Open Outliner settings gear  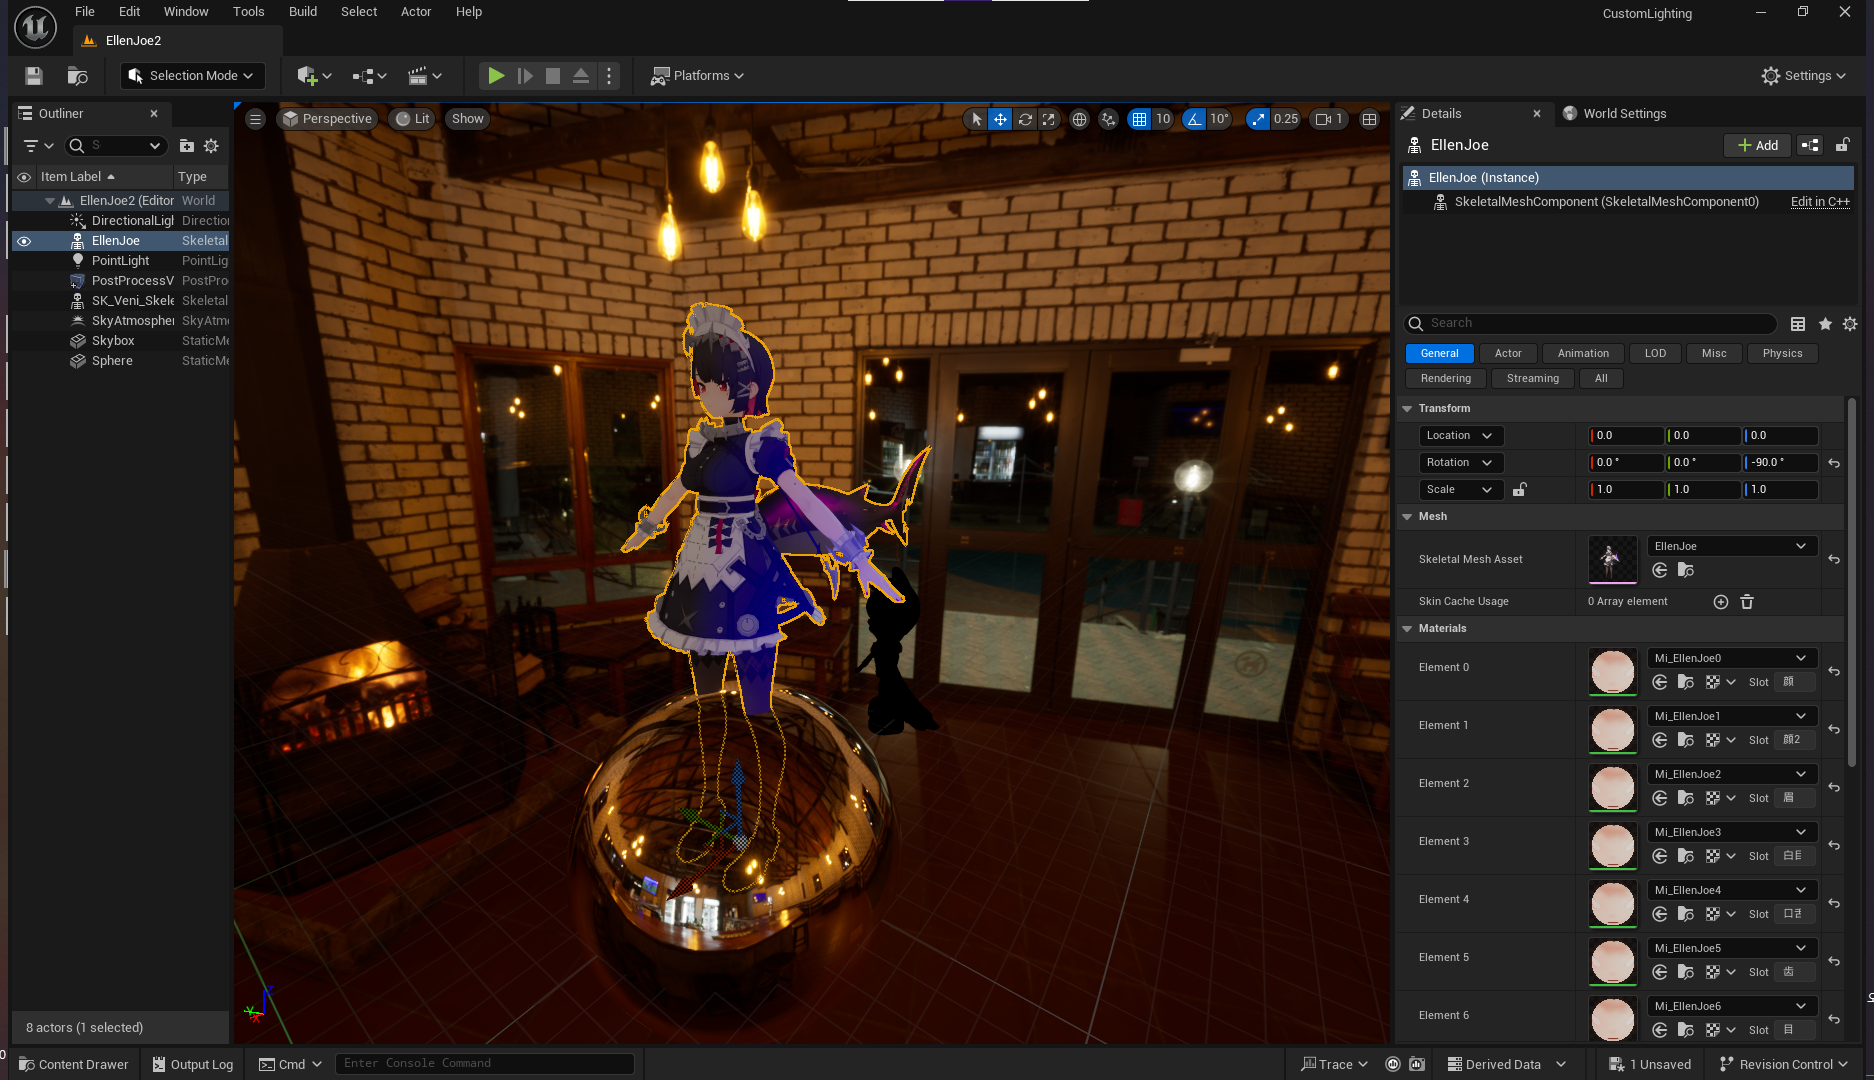[211, 146]
